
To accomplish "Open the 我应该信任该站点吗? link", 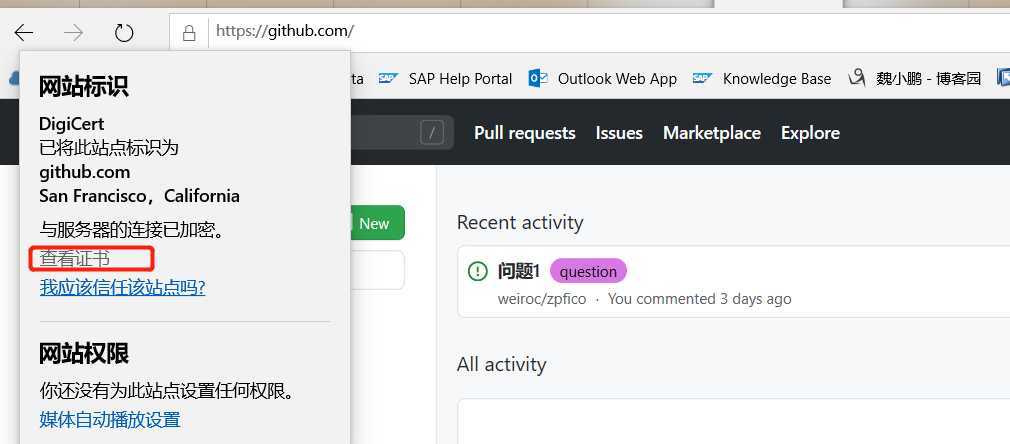I will pos(122,288).
